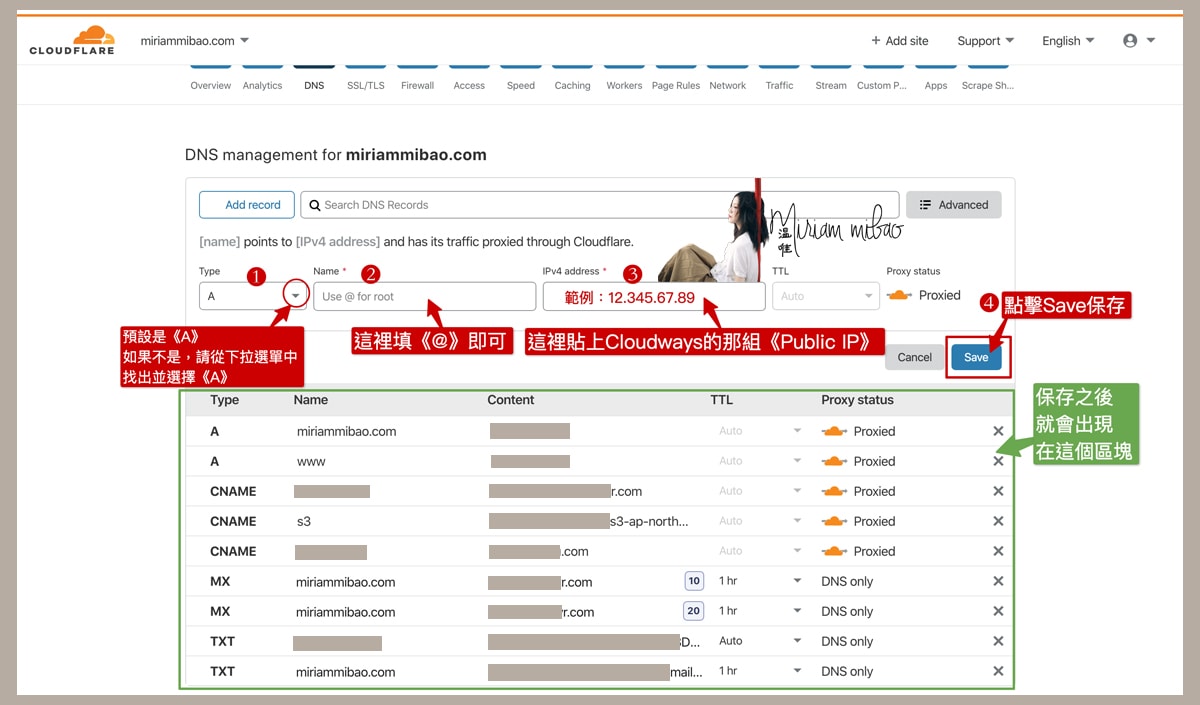Screen dimensions: 1200x705
Task: Click the Proxy status column header
Action: pos(857,400)
